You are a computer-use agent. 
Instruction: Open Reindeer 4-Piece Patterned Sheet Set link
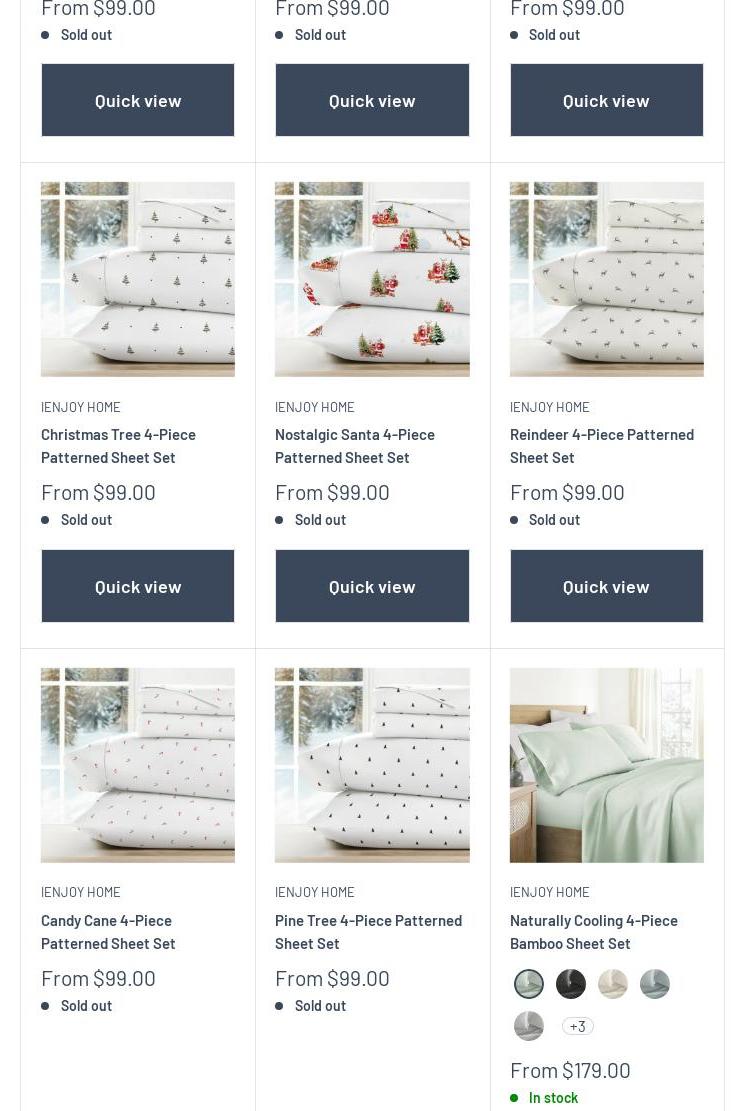pyautogui.click(x=602, y=446)
